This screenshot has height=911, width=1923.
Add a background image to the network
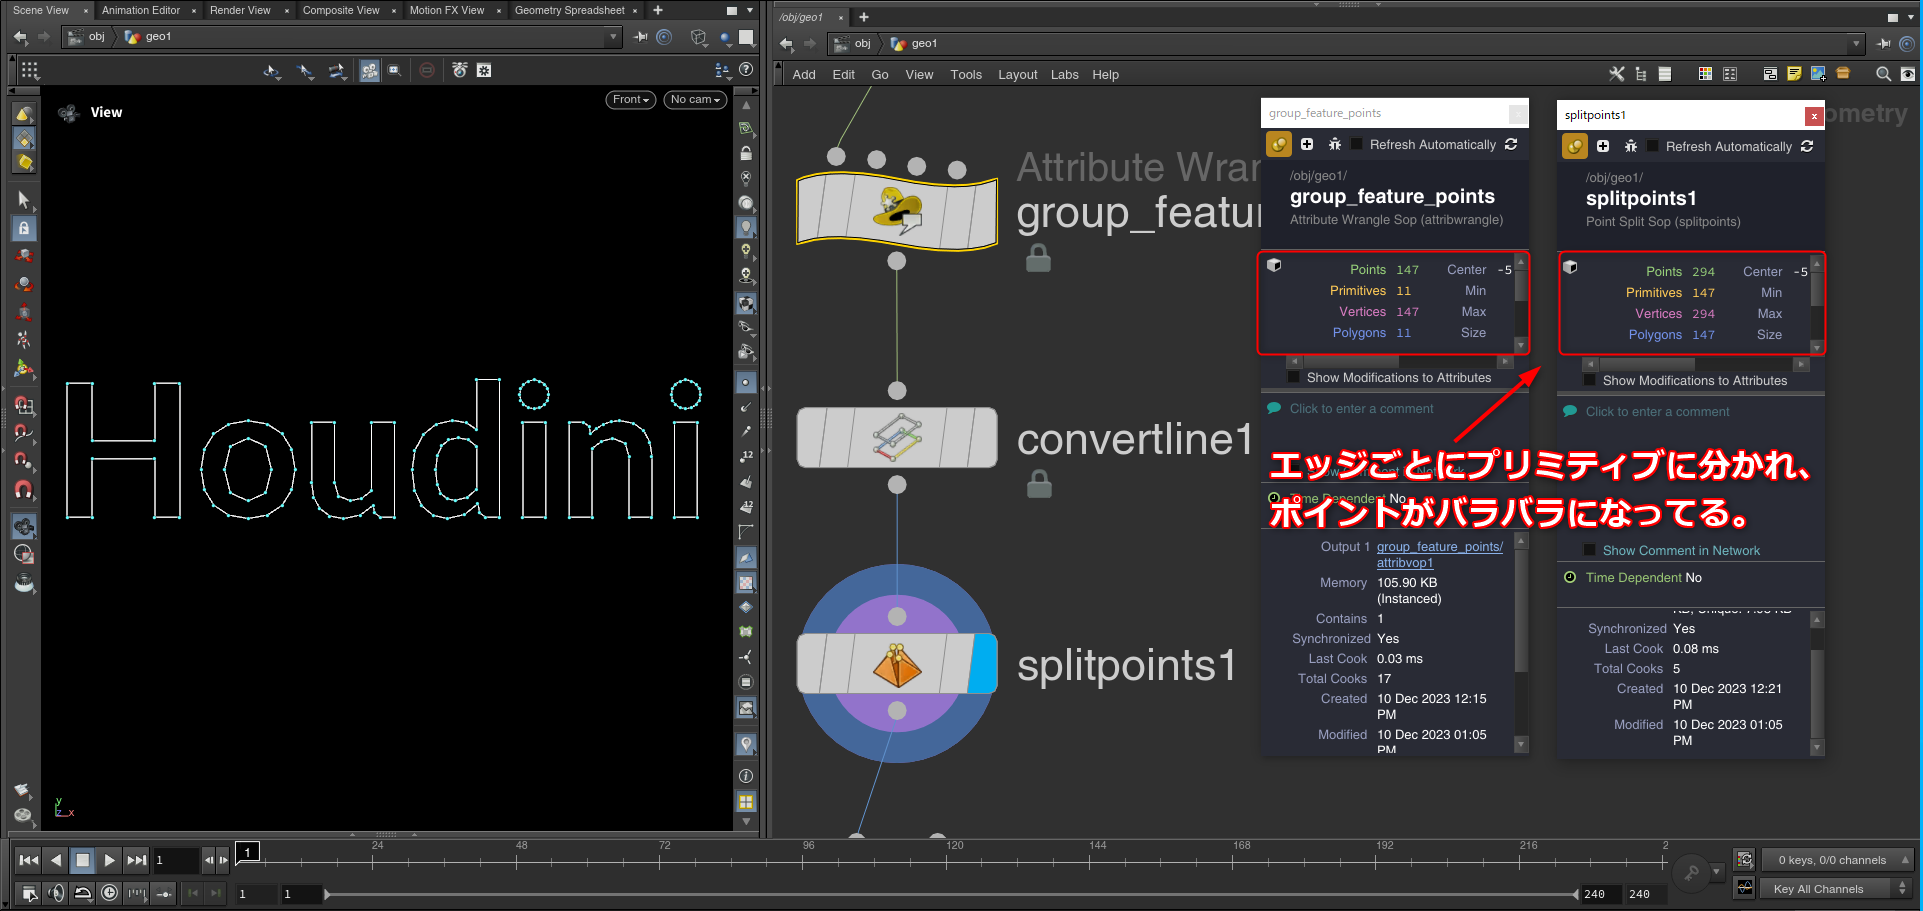[x=1818, y=74]
